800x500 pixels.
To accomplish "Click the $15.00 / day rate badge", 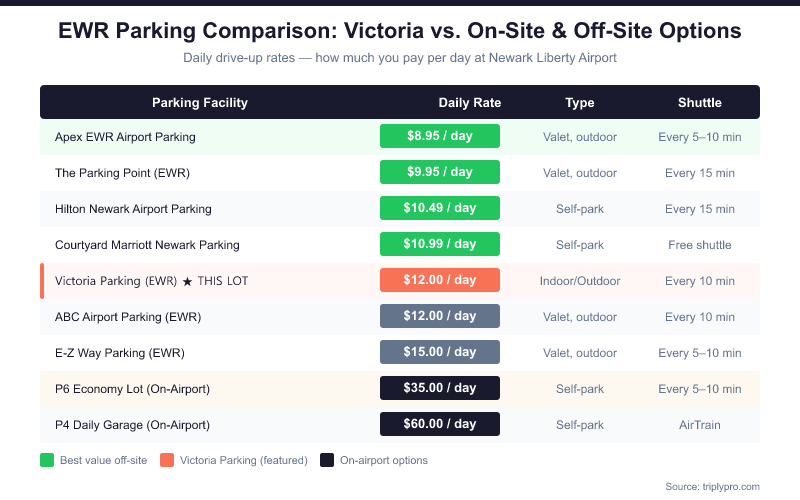I will [x=440, y=352].
